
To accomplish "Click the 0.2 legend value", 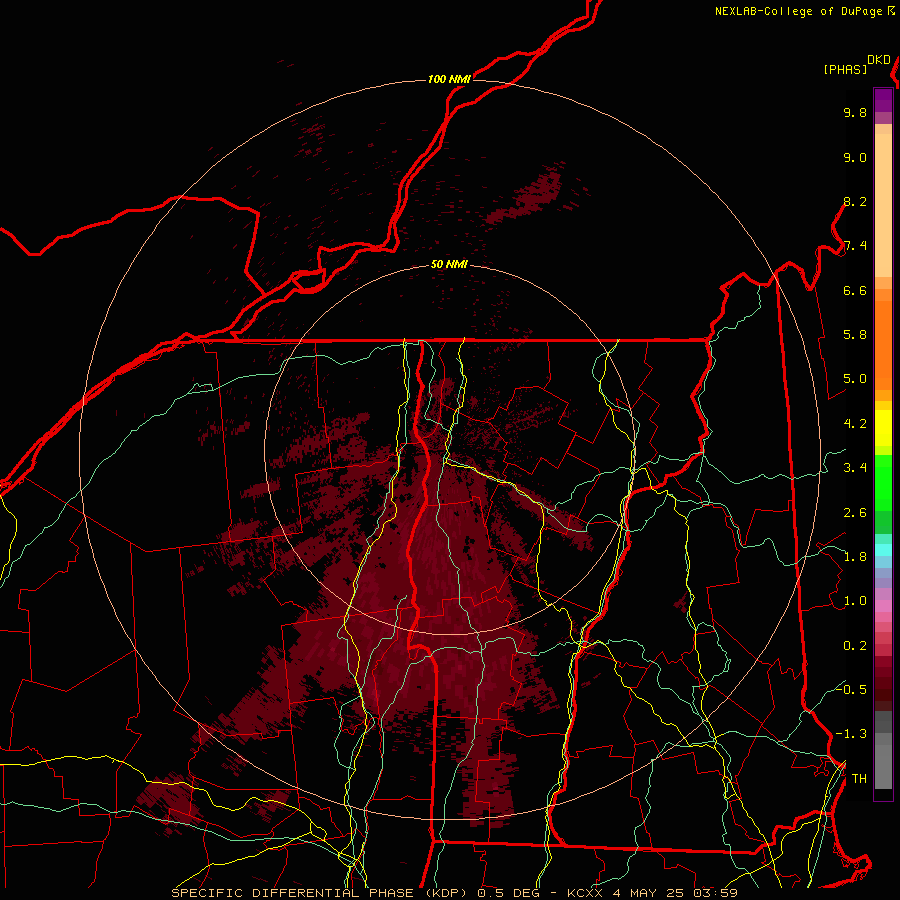I will pyautogui.click(x=855, y=646).
